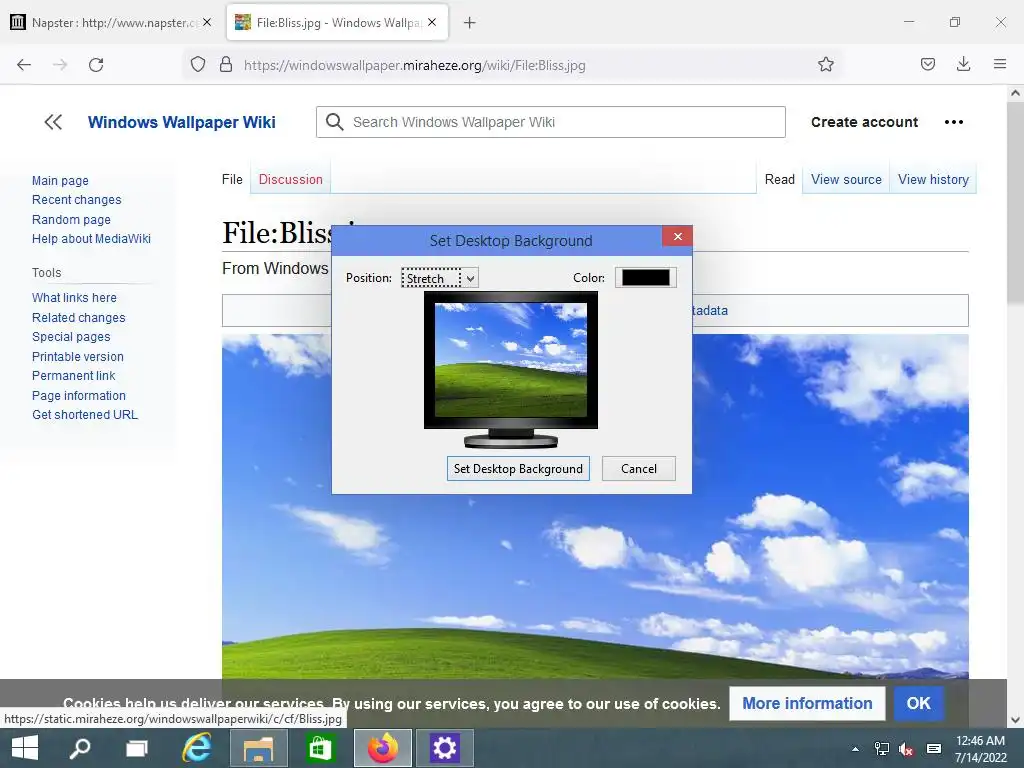Click the wiki search magnifier icon
1024x768 pixels.
(x=334, y=122)
